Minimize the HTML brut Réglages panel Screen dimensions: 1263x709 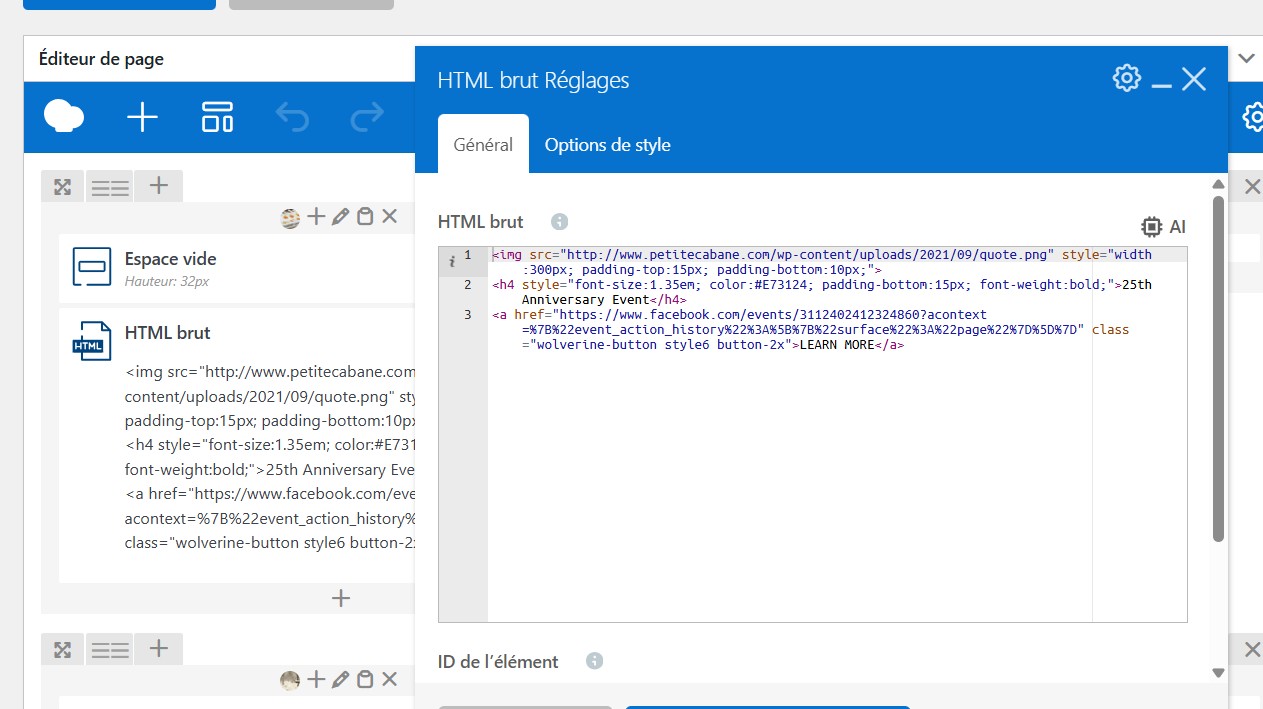click(1161, 80)
